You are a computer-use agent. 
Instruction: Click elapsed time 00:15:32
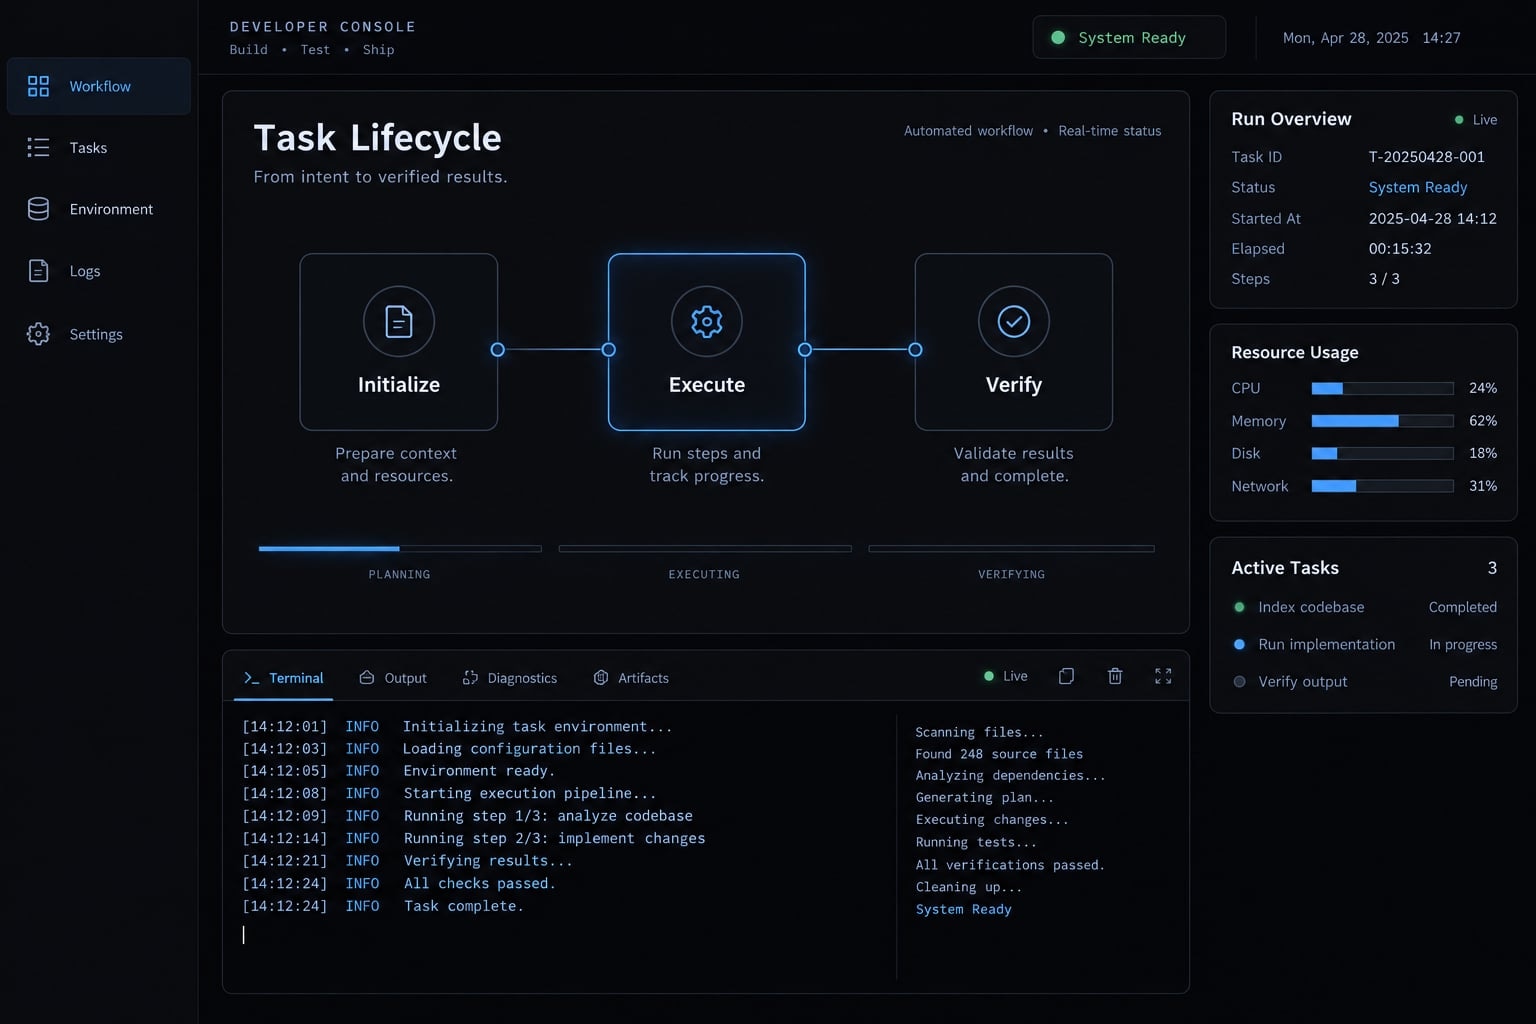click(x=1400, y=249)
